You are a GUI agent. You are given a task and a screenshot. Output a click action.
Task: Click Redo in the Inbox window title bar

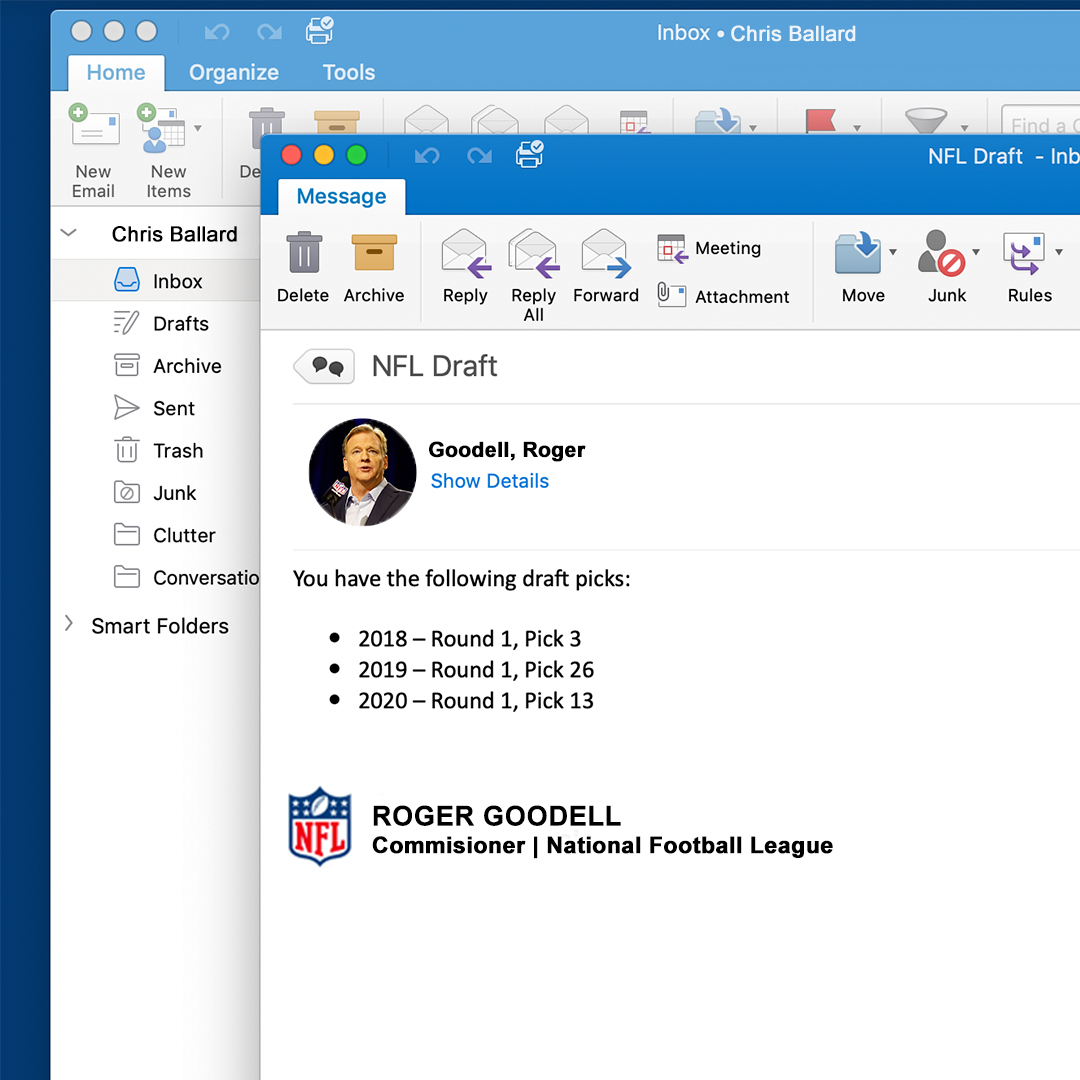[x=269, y=32]
